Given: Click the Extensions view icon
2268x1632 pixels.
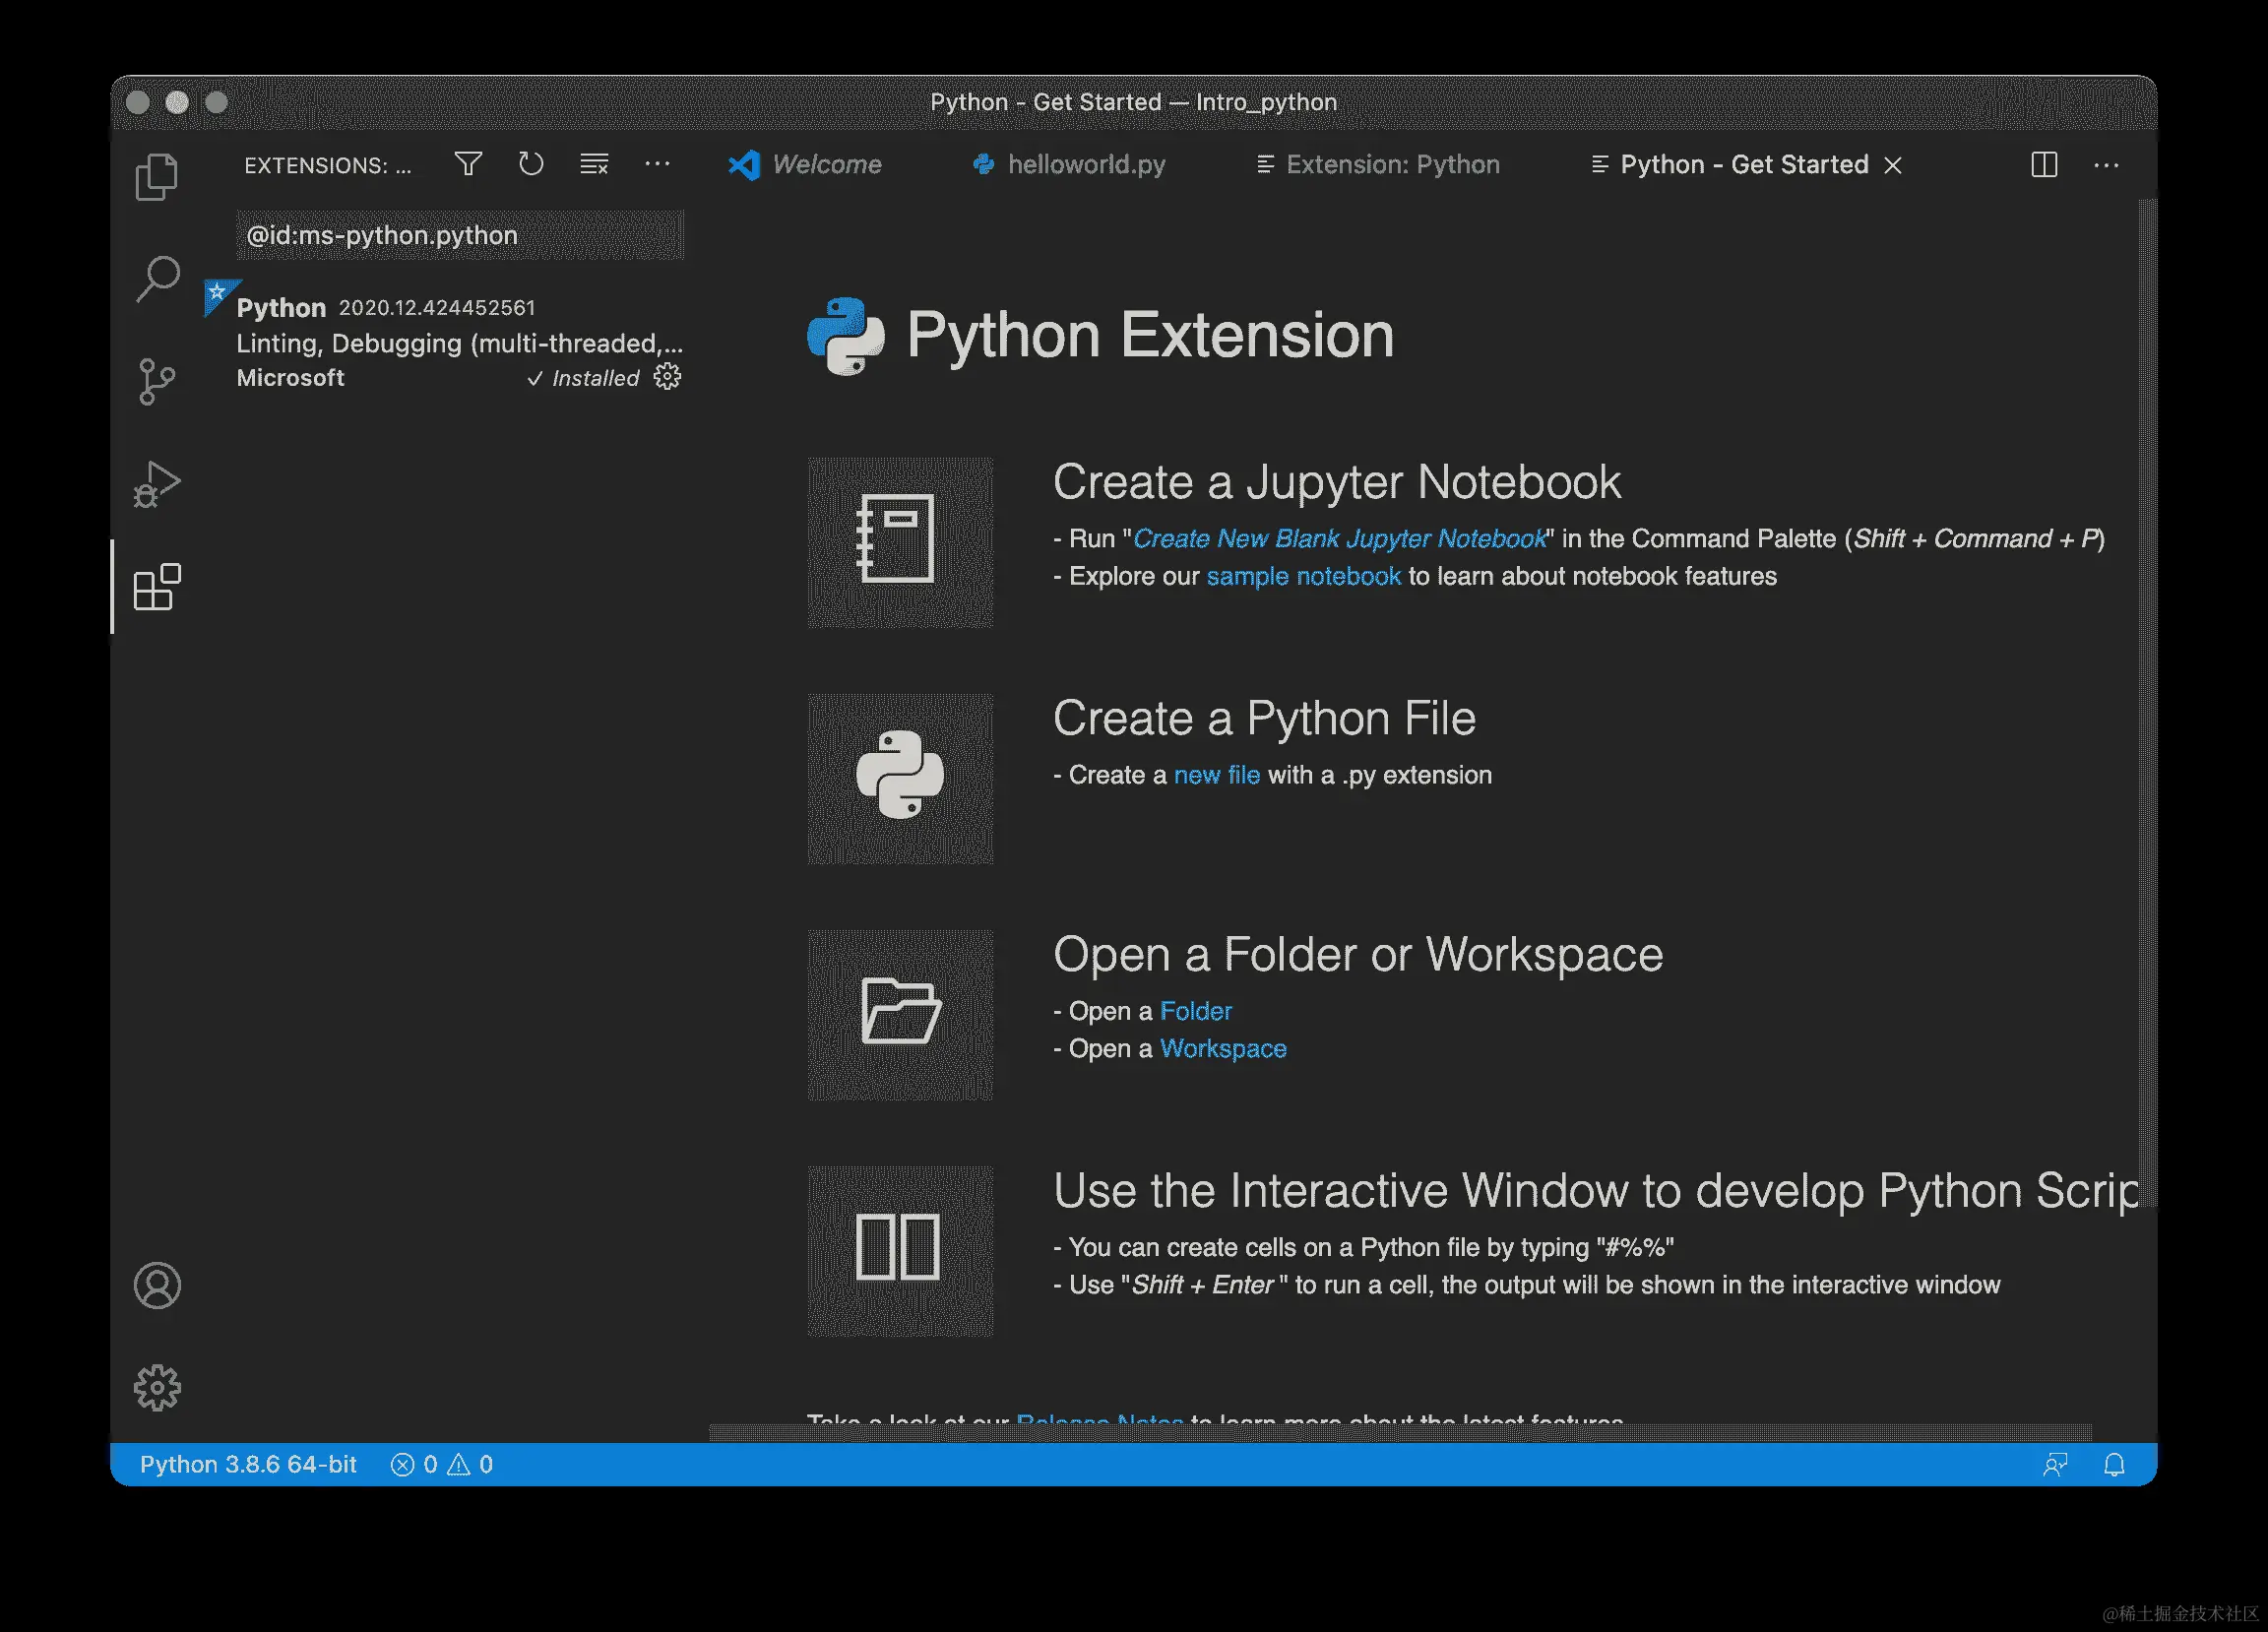Looking at the screenshot, I should (157, 587).
